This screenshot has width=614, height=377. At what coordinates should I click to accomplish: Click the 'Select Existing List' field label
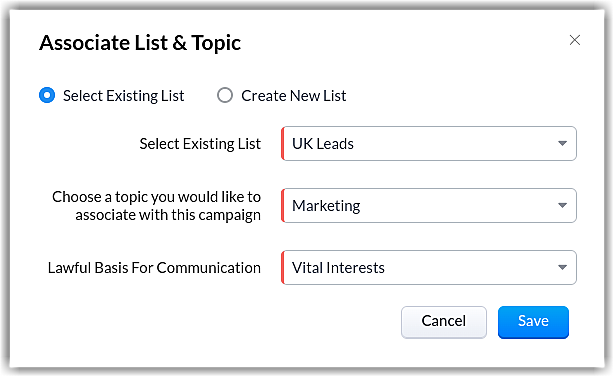200,144
